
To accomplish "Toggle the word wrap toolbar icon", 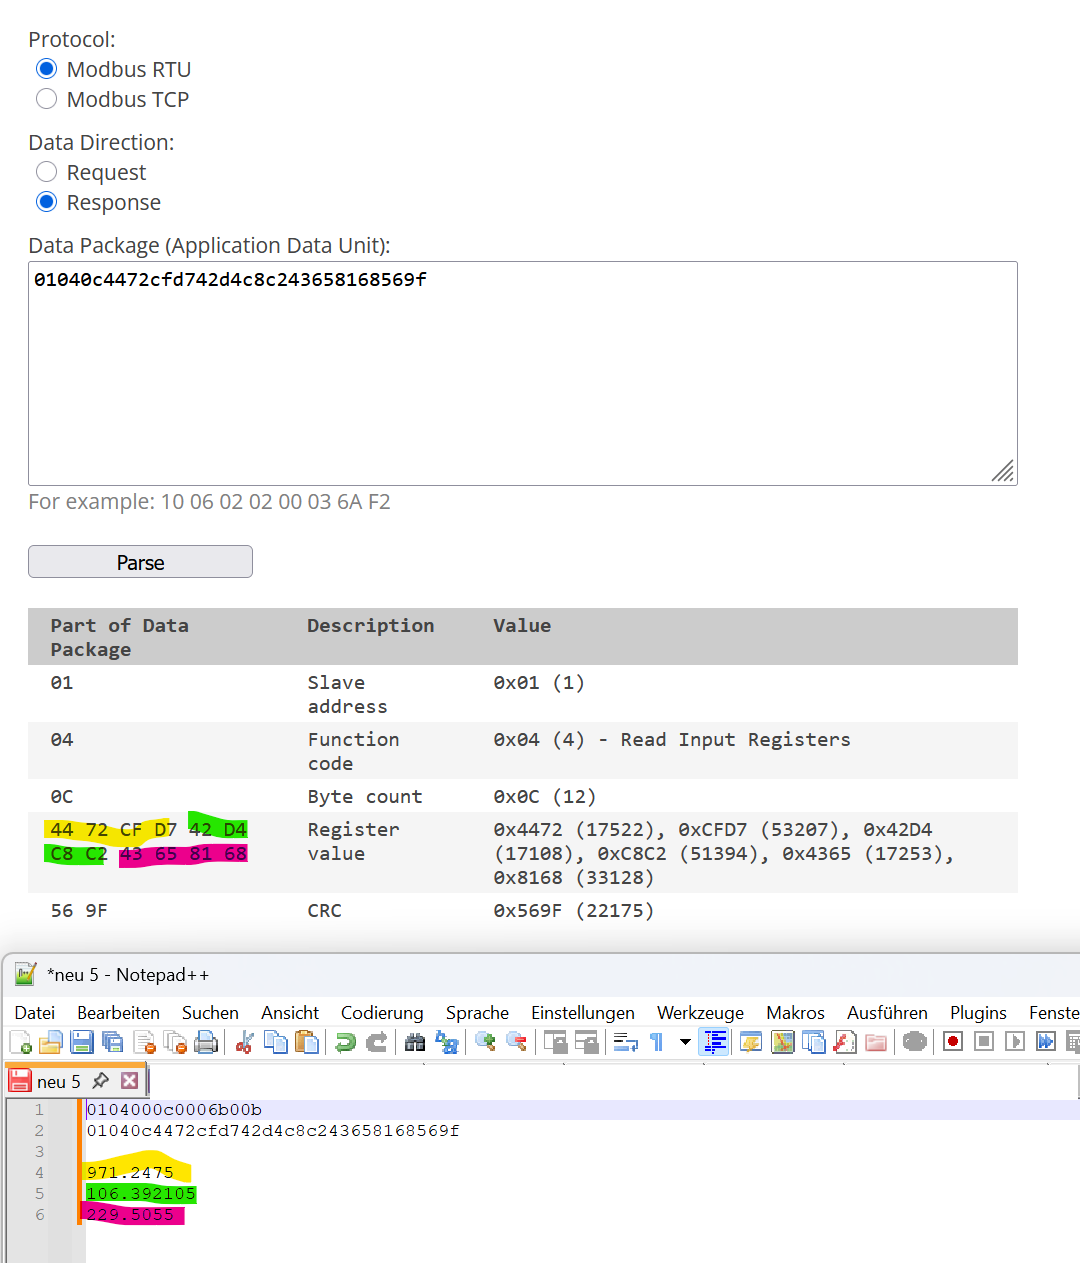I will tap(626, 1042).
